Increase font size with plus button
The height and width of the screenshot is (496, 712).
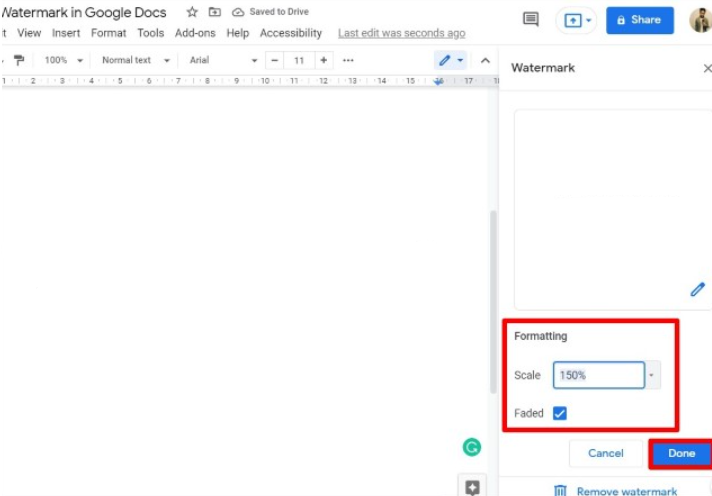pyautogui.click(x=324, y=60)
